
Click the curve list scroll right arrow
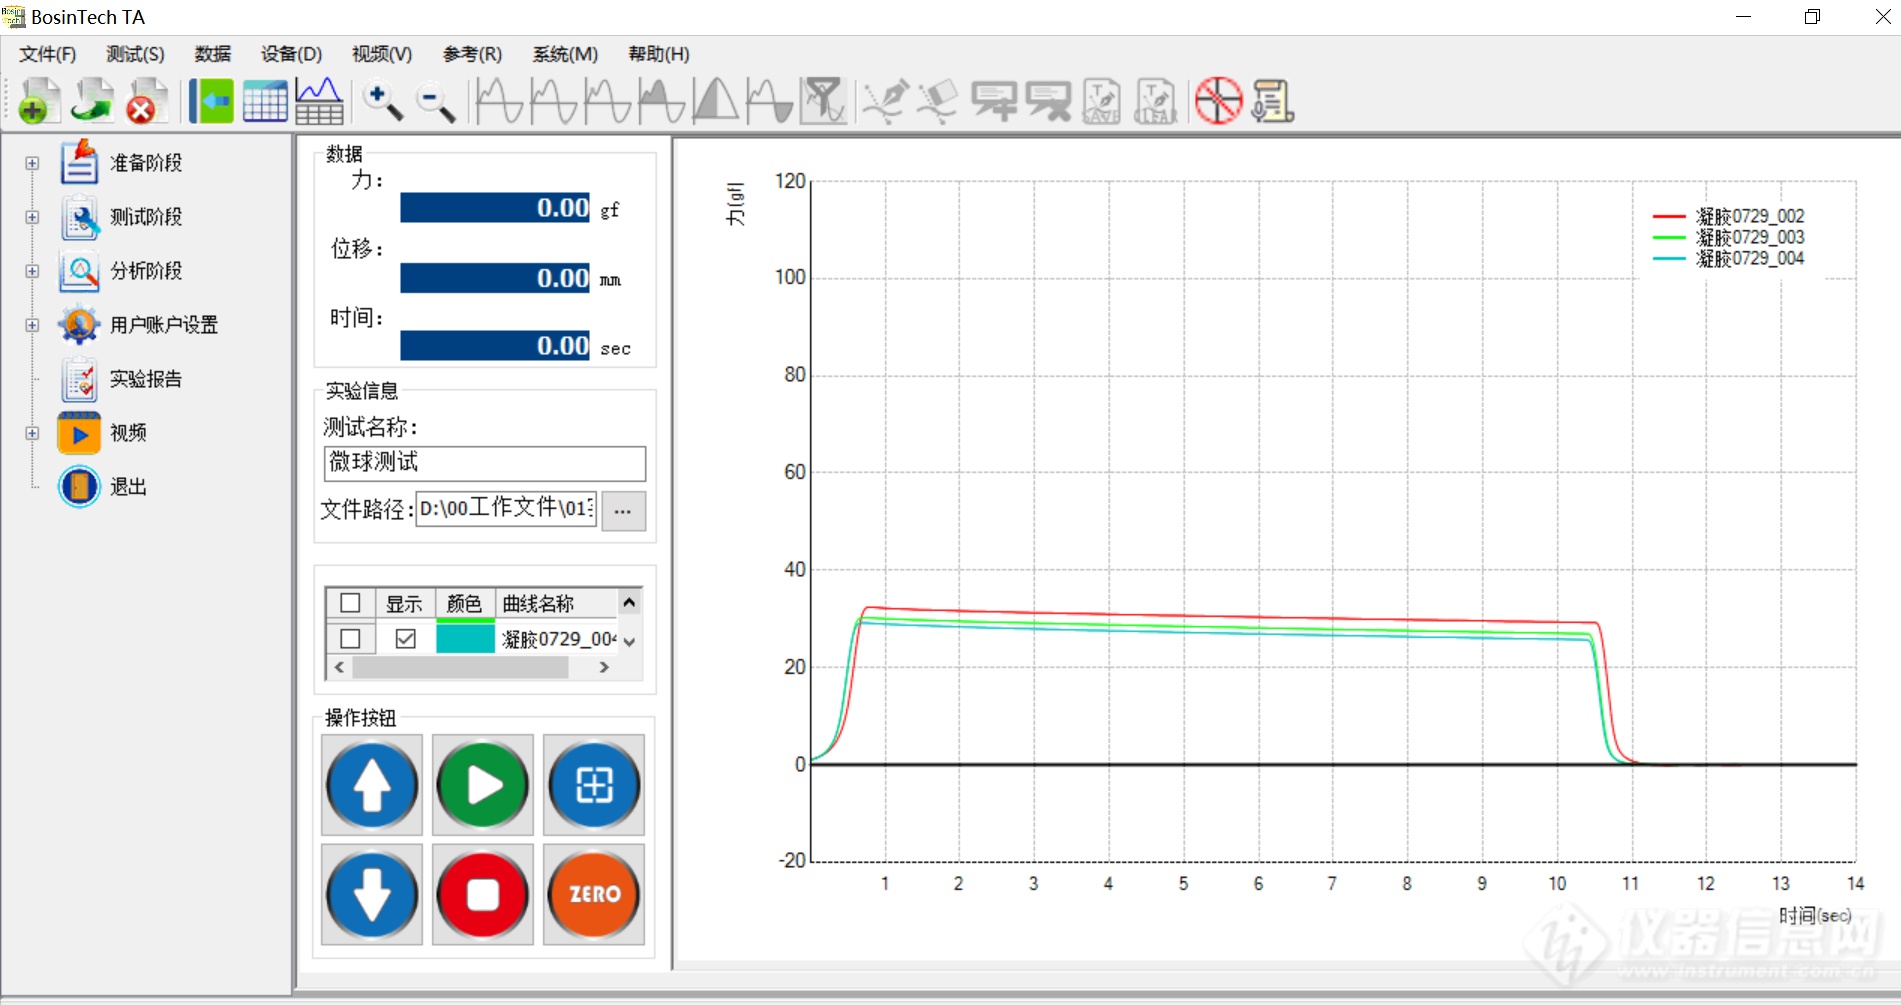tap(604, 667)
